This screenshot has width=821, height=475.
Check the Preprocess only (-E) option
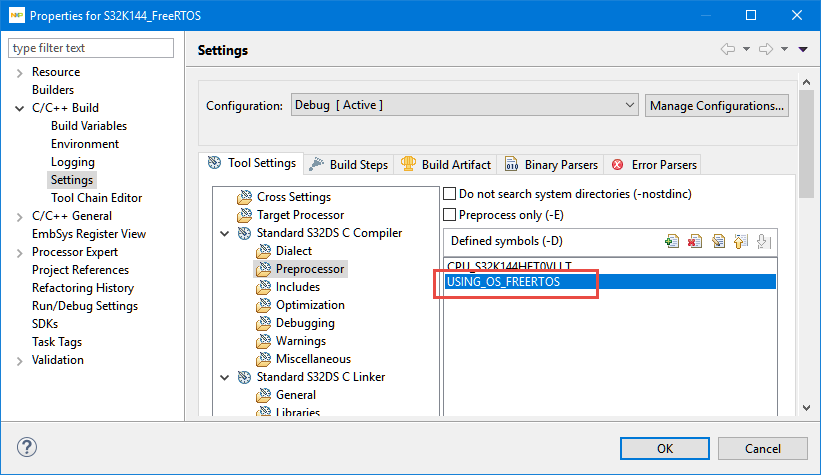450,214
